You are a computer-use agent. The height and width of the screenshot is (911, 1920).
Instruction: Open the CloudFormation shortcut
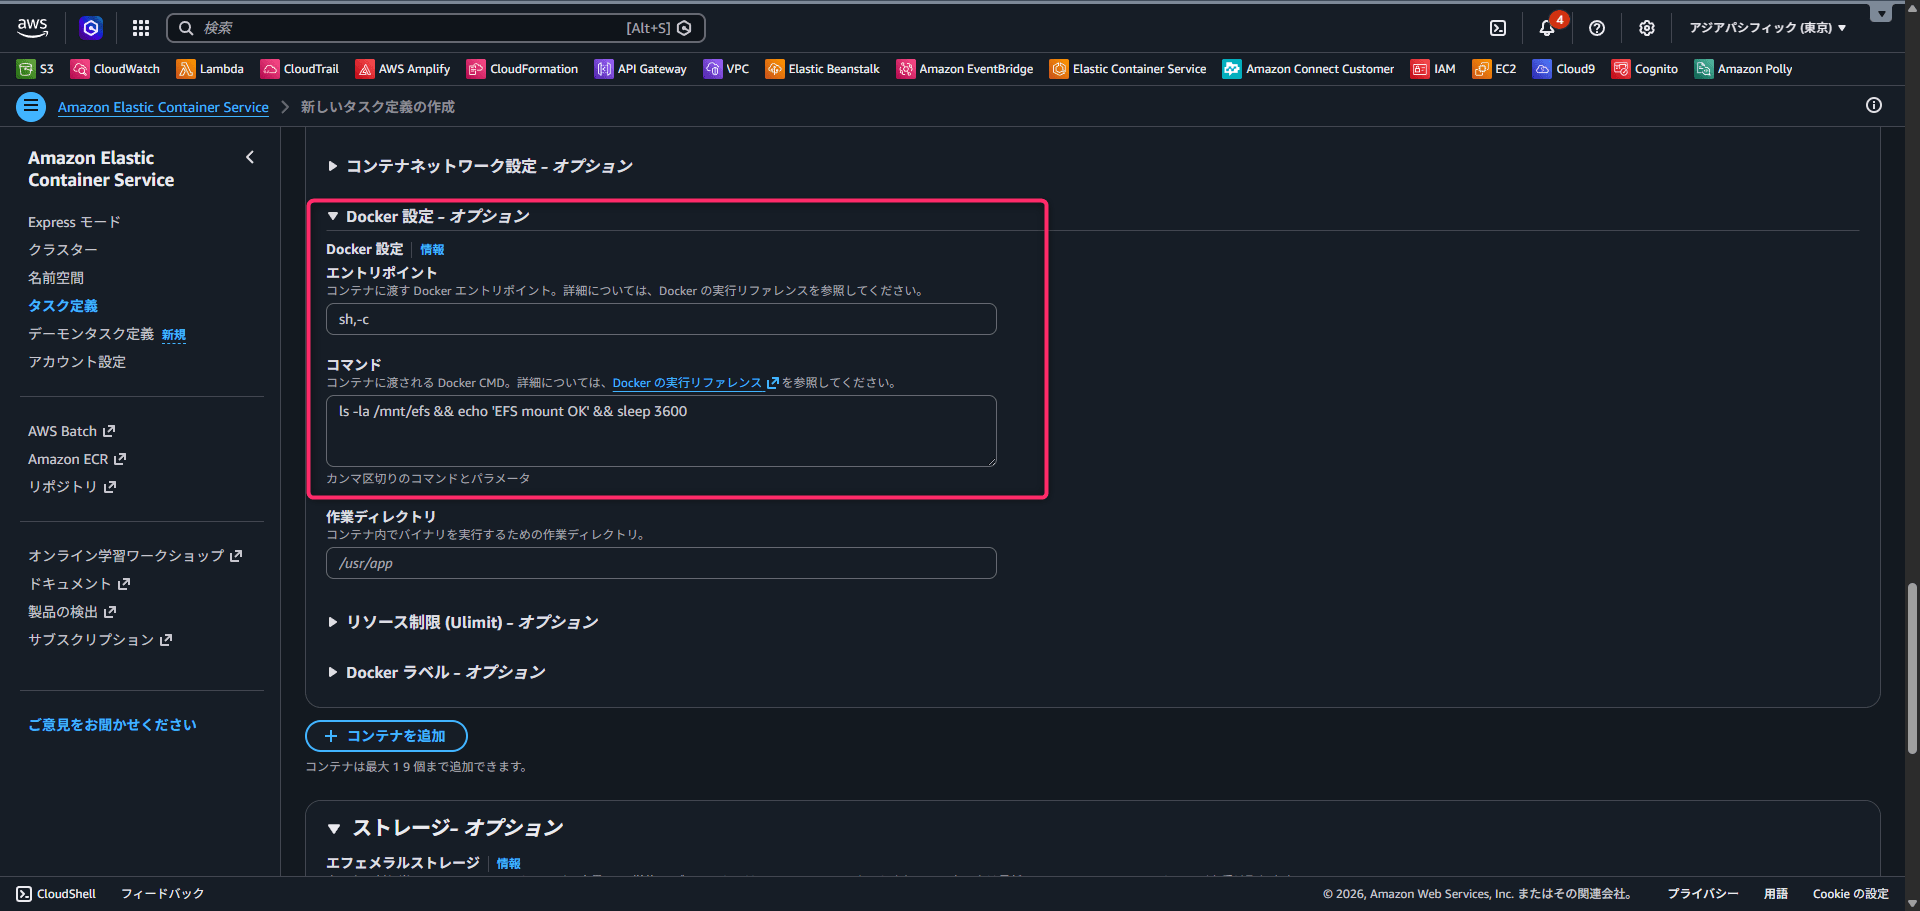coord(522,69)
